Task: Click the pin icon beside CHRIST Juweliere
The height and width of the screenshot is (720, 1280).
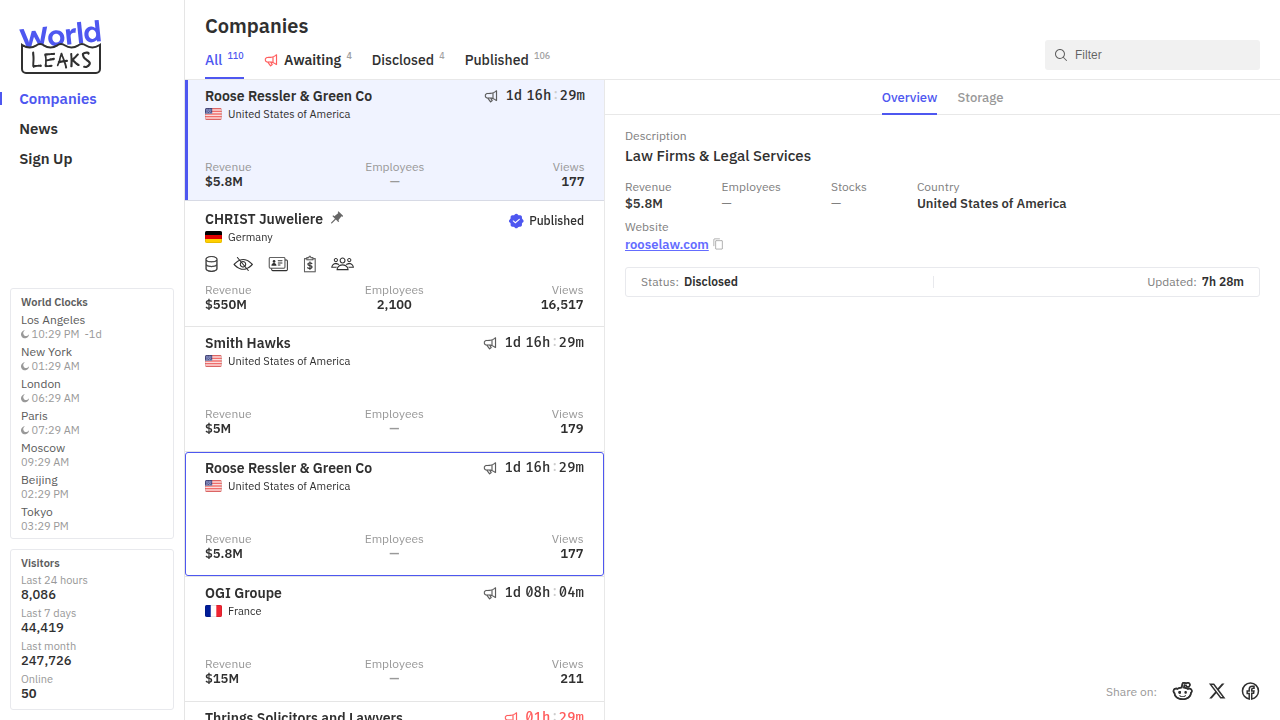Action: point(337,218)
